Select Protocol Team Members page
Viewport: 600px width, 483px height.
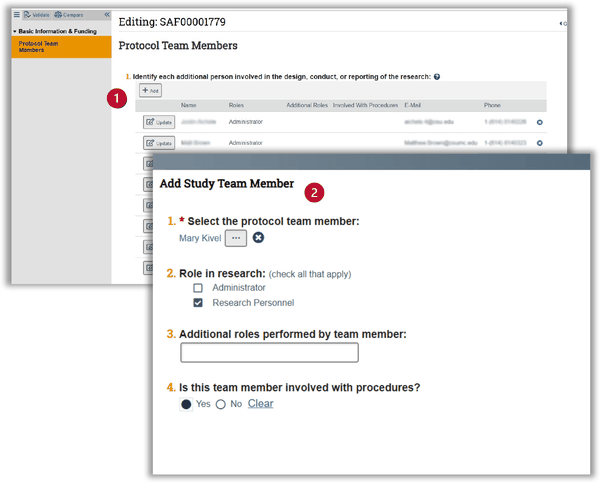(61, 47)
